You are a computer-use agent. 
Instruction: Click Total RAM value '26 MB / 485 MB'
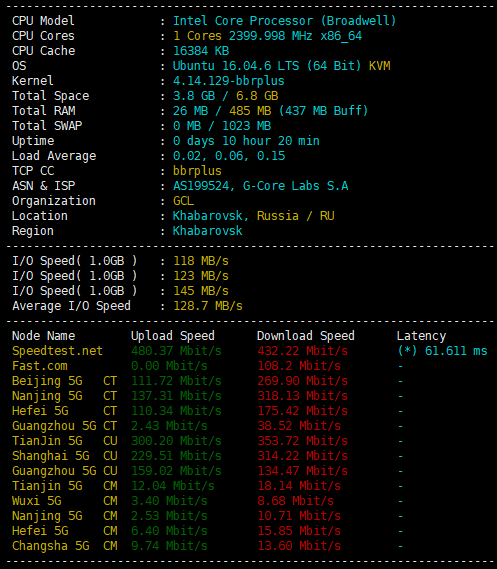(x=222, y=111)
